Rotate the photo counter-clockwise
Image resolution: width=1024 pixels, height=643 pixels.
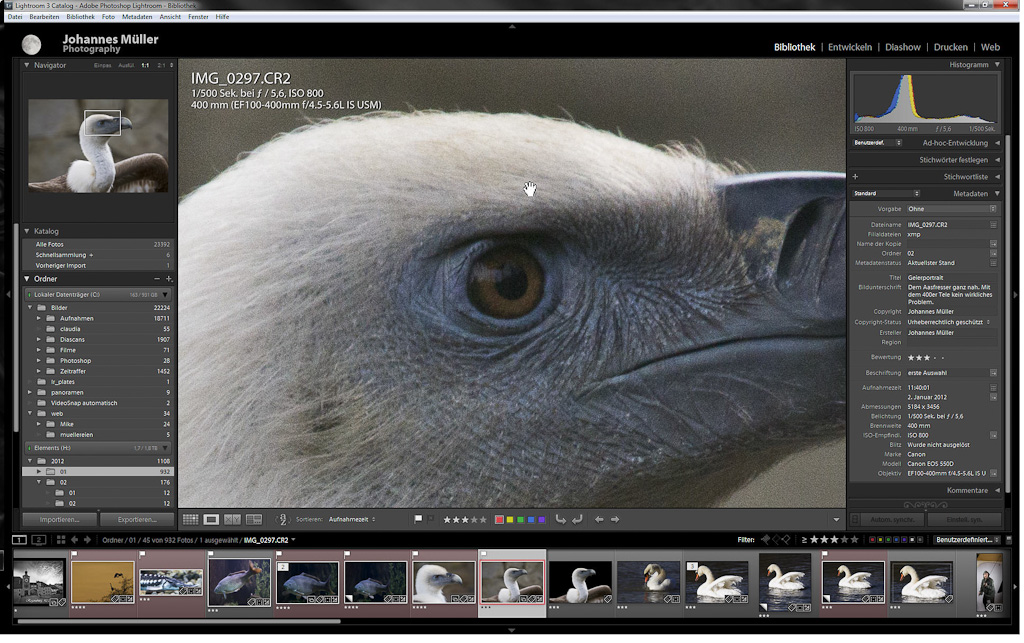point(561,520)
